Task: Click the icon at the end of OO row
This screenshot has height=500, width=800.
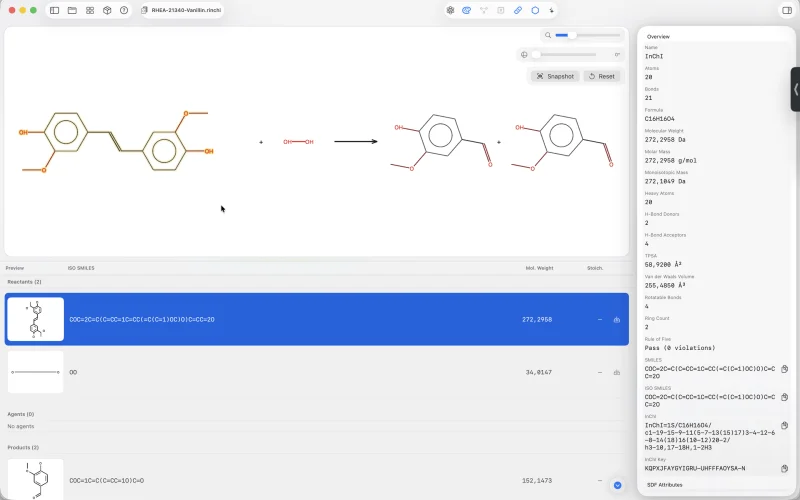Action: pyautogui.click(x=616, y=372)
